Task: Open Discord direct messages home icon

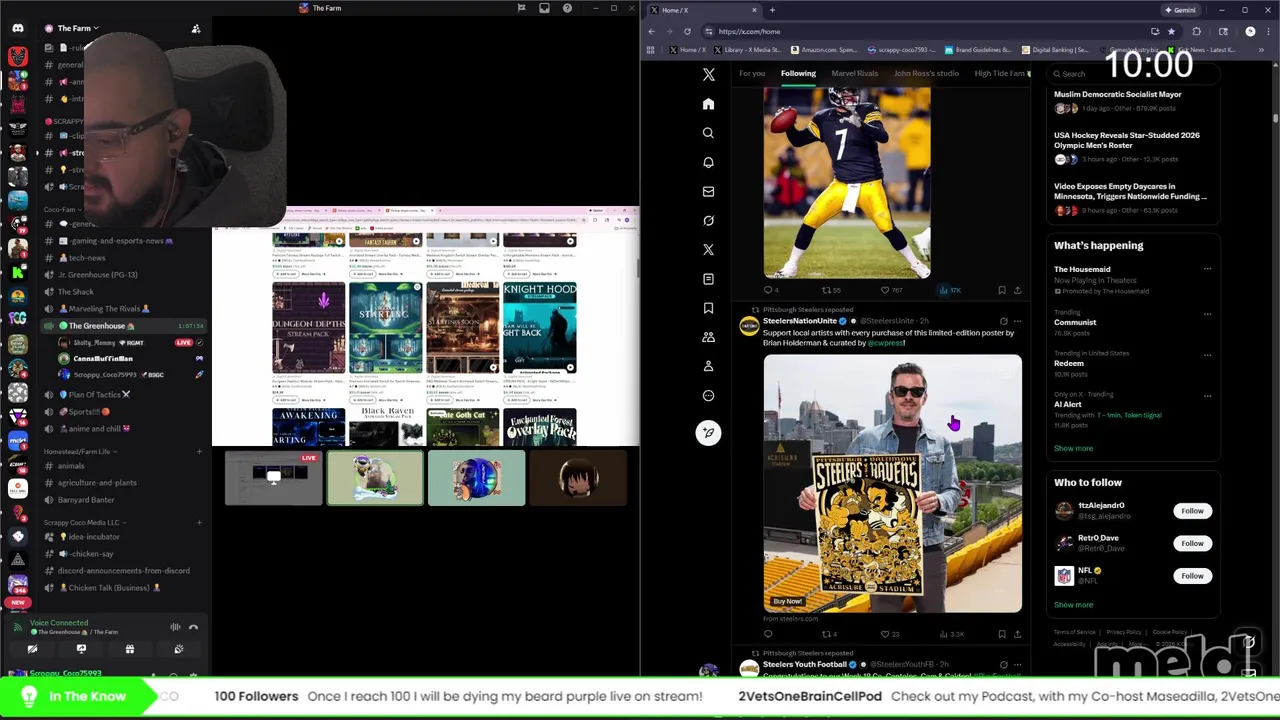Action: coord(17,28)
